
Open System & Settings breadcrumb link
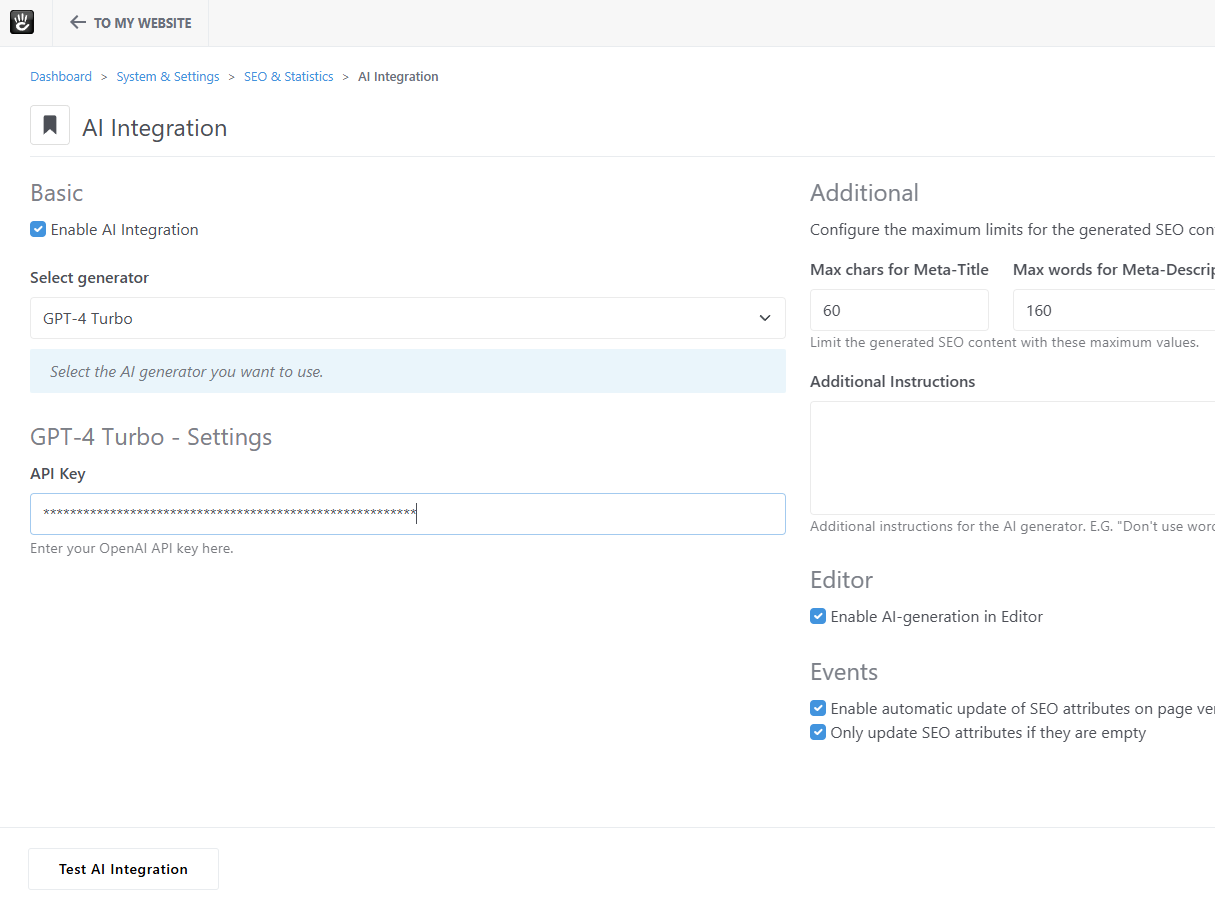pyautogui.click(x=168, y=77)
